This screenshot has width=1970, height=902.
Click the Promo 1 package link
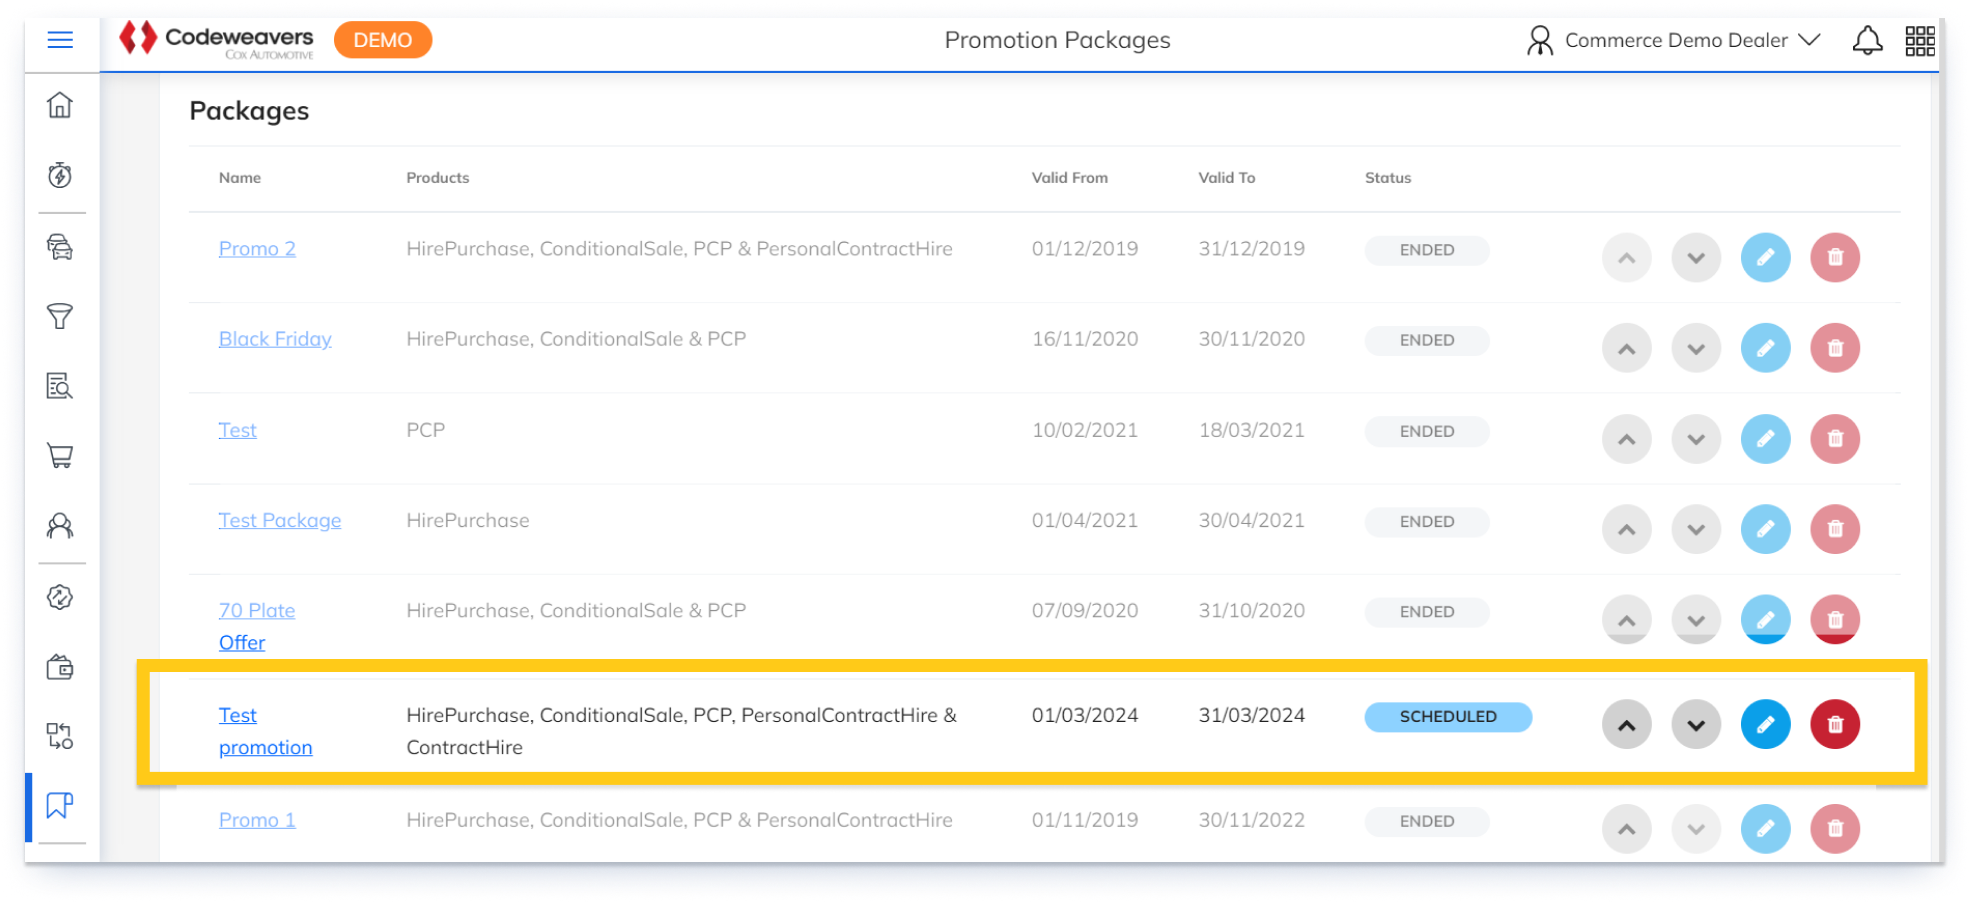(257, 820)
